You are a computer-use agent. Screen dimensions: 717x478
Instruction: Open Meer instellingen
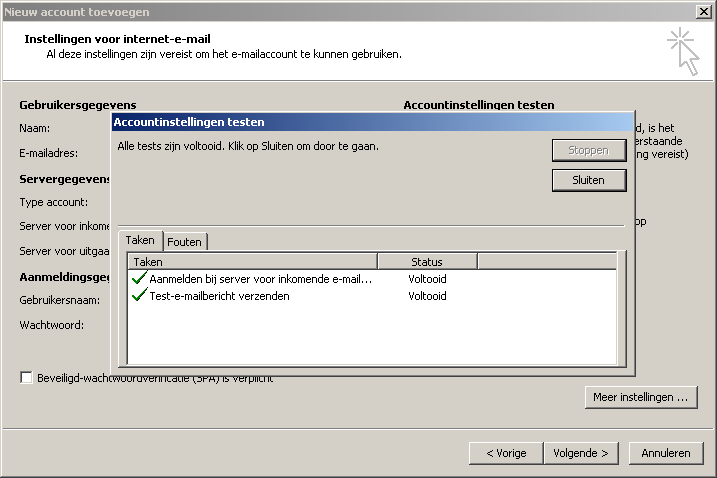pyautogui.click(x=640, y=397)
